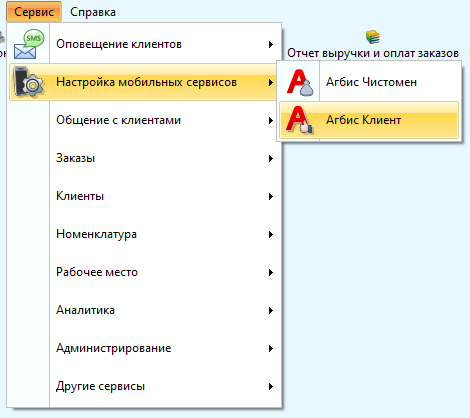
Task: Click the SMS envelope icon for Оповещение клиентов
Action: tap(29, 44)
